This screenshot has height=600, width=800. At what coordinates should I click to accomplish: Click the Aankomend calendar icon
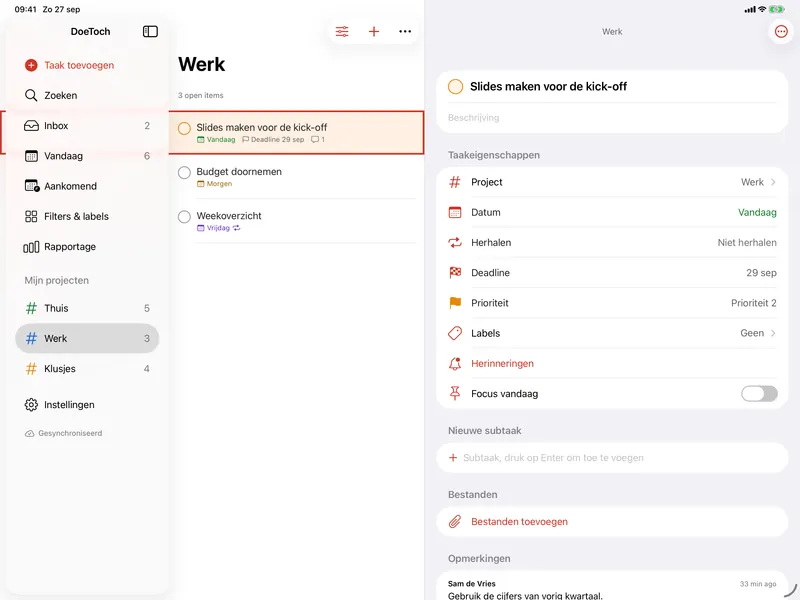(x=32, y=186)
